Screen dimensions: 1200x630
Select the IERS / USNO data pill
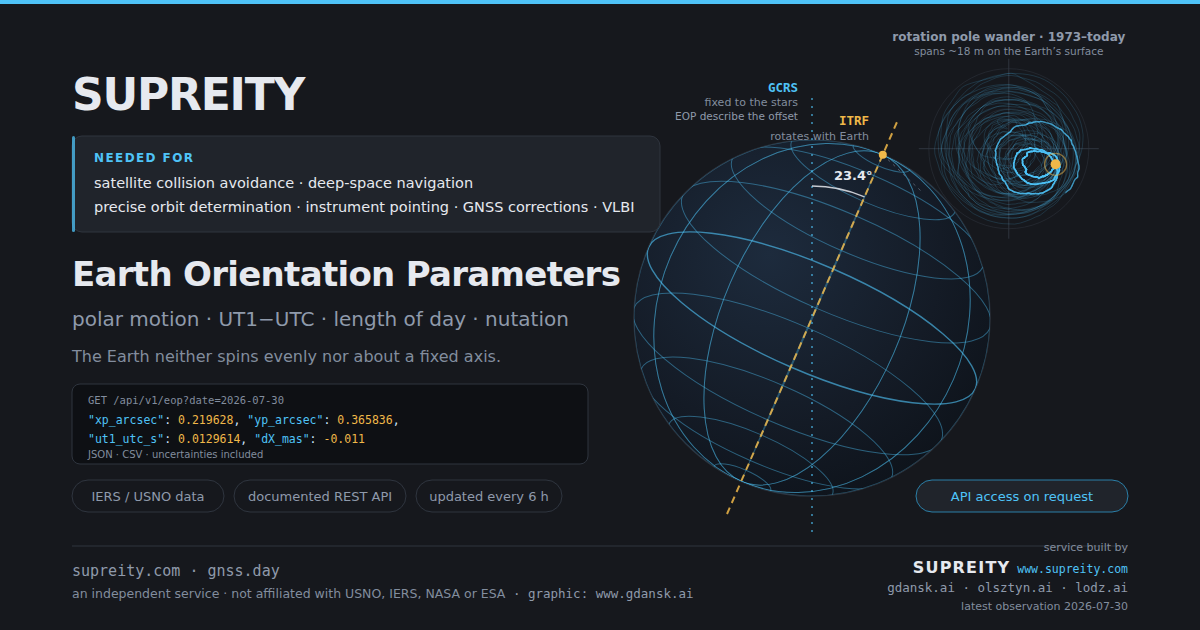pyautogui.click(x=148, y=496)
